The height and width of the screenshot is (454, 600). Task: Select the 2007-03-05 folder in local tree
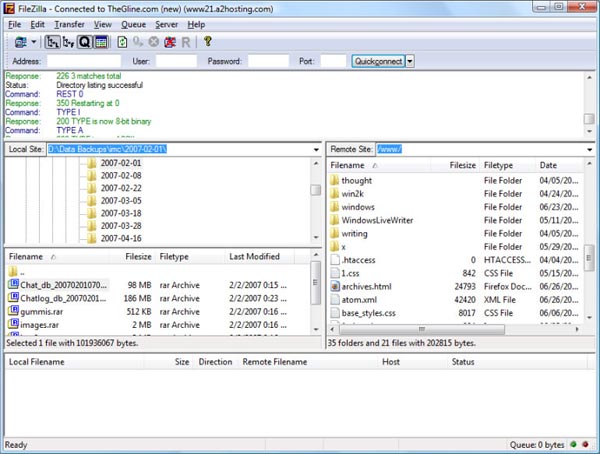pos(121,201)
